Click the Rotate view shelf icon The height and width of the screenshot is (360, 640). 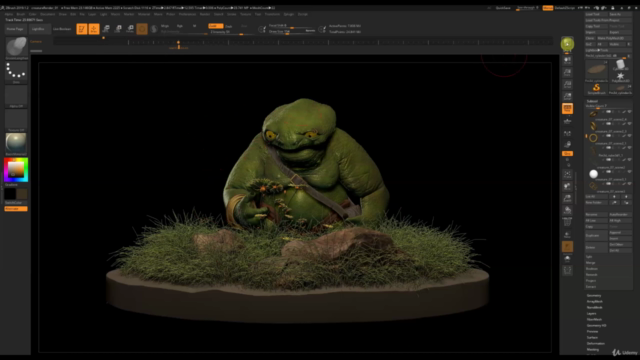[x=567, y=210]
